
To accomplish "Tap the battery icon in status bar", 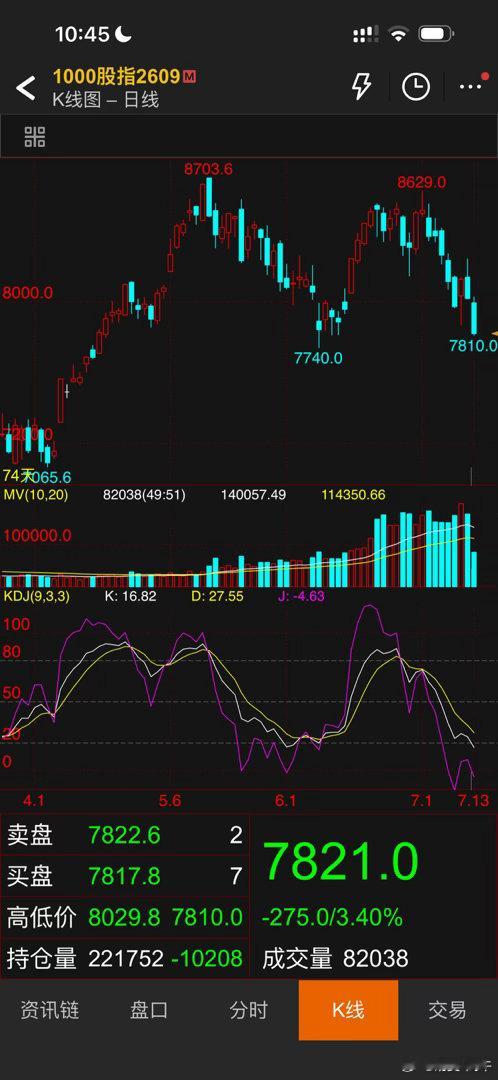I will (x=435, y=34).
